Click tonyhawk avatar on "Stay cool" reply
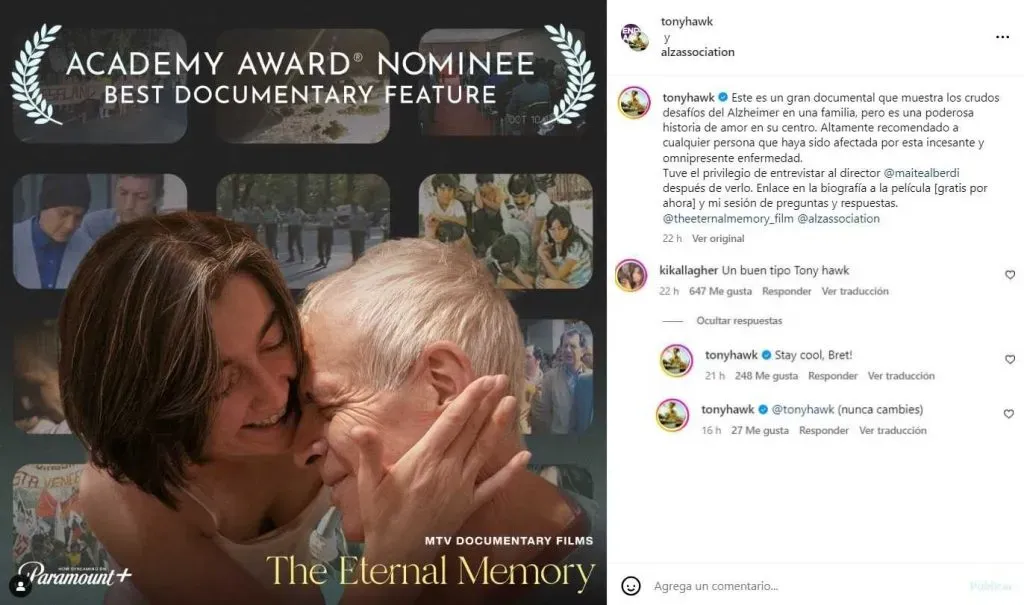Image resolution: width=1024 pixels, height=605 pixels. click(676, 361)
